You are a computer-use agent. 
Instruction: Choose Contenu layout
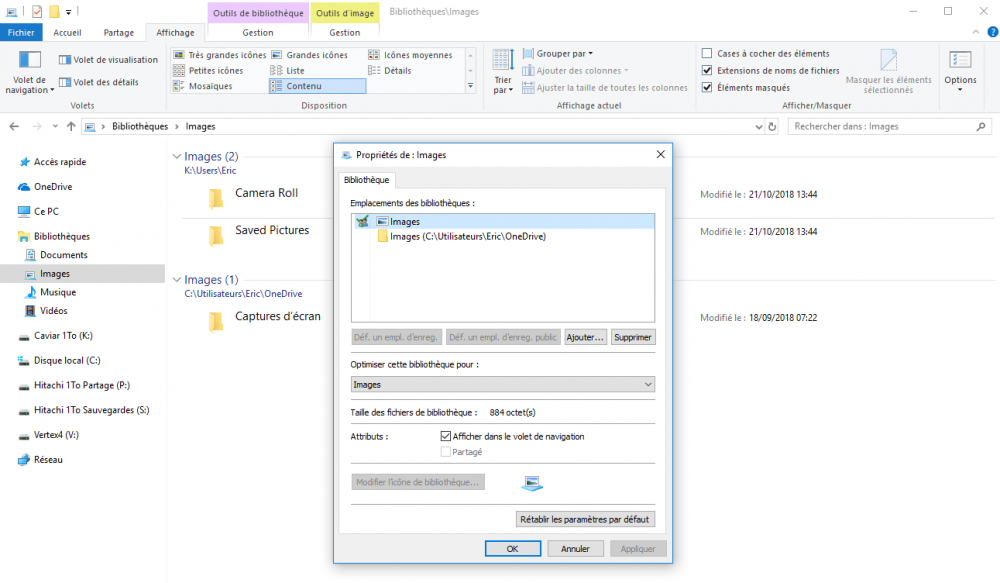tap(317, 85)
